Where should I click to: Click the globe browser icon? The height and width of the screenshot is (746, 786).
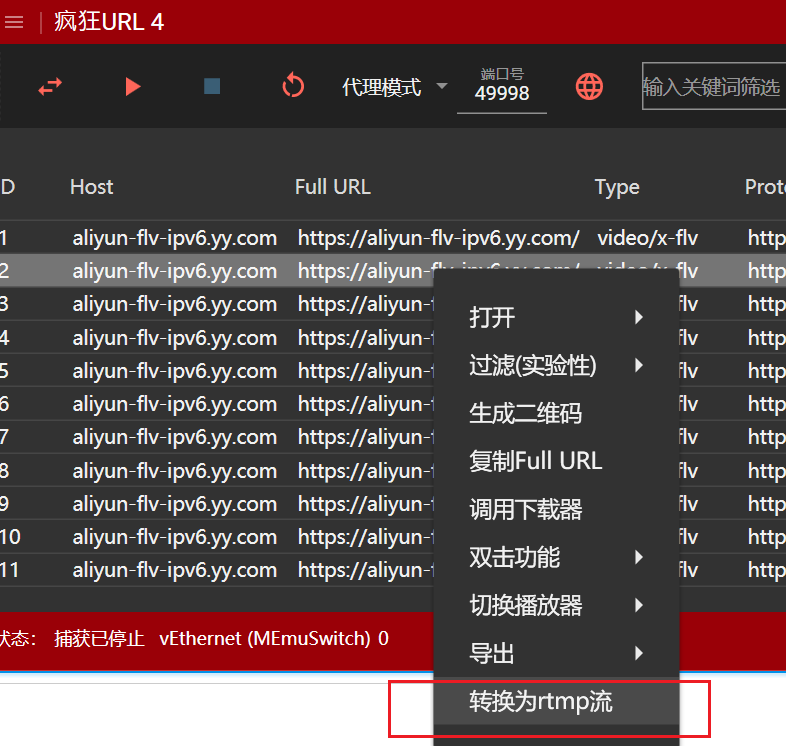click(x=590, y=87)
